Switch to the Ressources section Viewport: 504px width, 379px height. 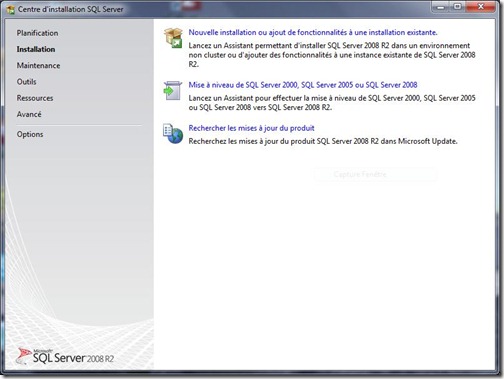click(35, 98)
